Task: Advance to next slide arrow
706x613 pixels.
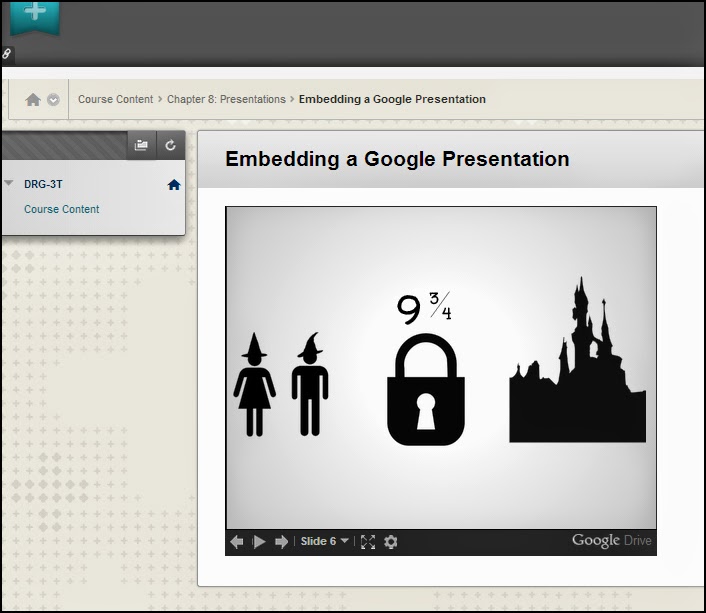Action: [x=281, y=541]
